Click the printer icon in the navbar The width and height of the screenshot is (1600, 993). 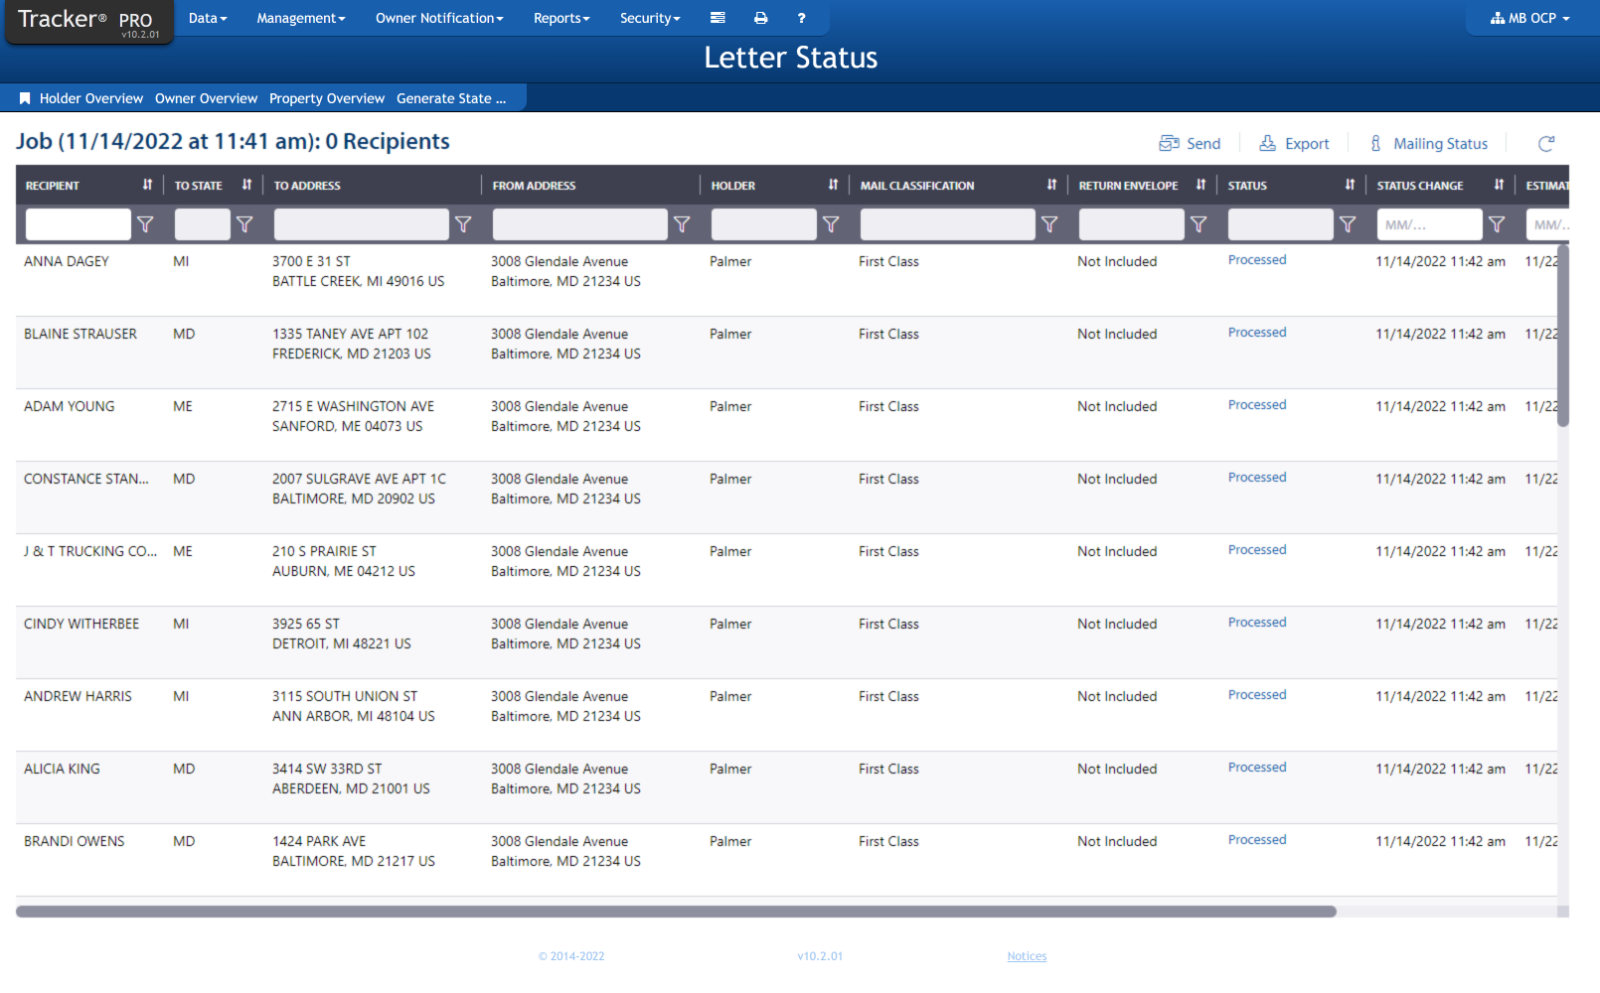(761, 17)
